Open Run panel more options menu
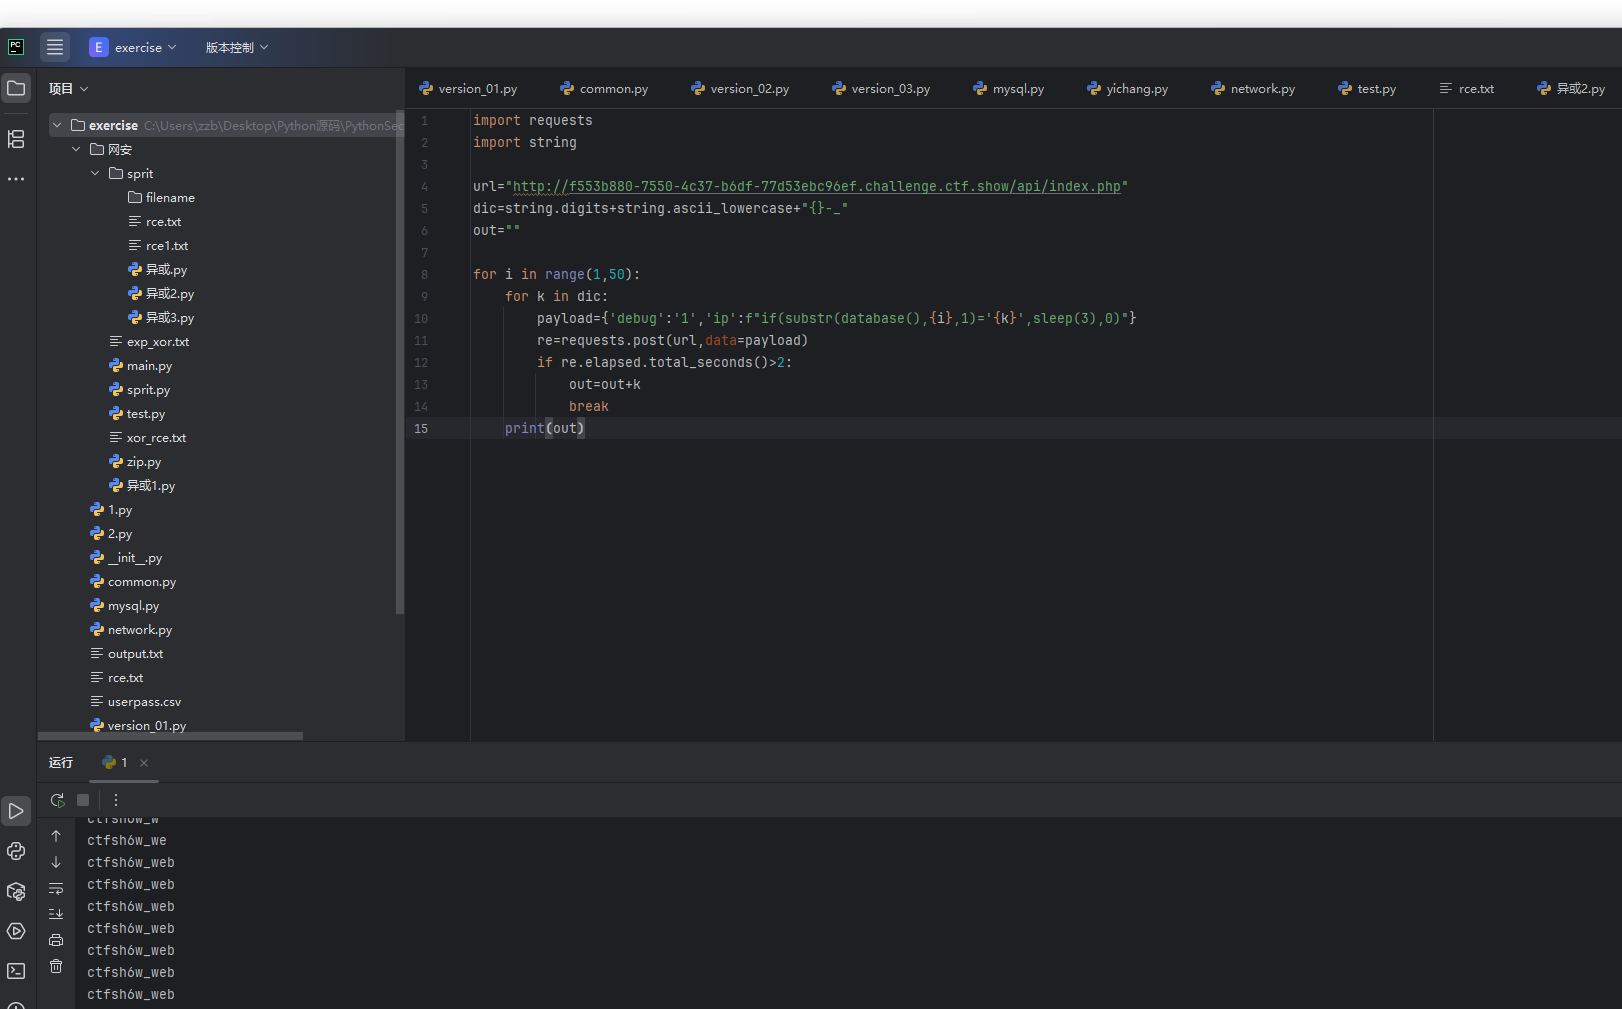The height and width of the screenshot is (1009, 1622). coord(116,800)
